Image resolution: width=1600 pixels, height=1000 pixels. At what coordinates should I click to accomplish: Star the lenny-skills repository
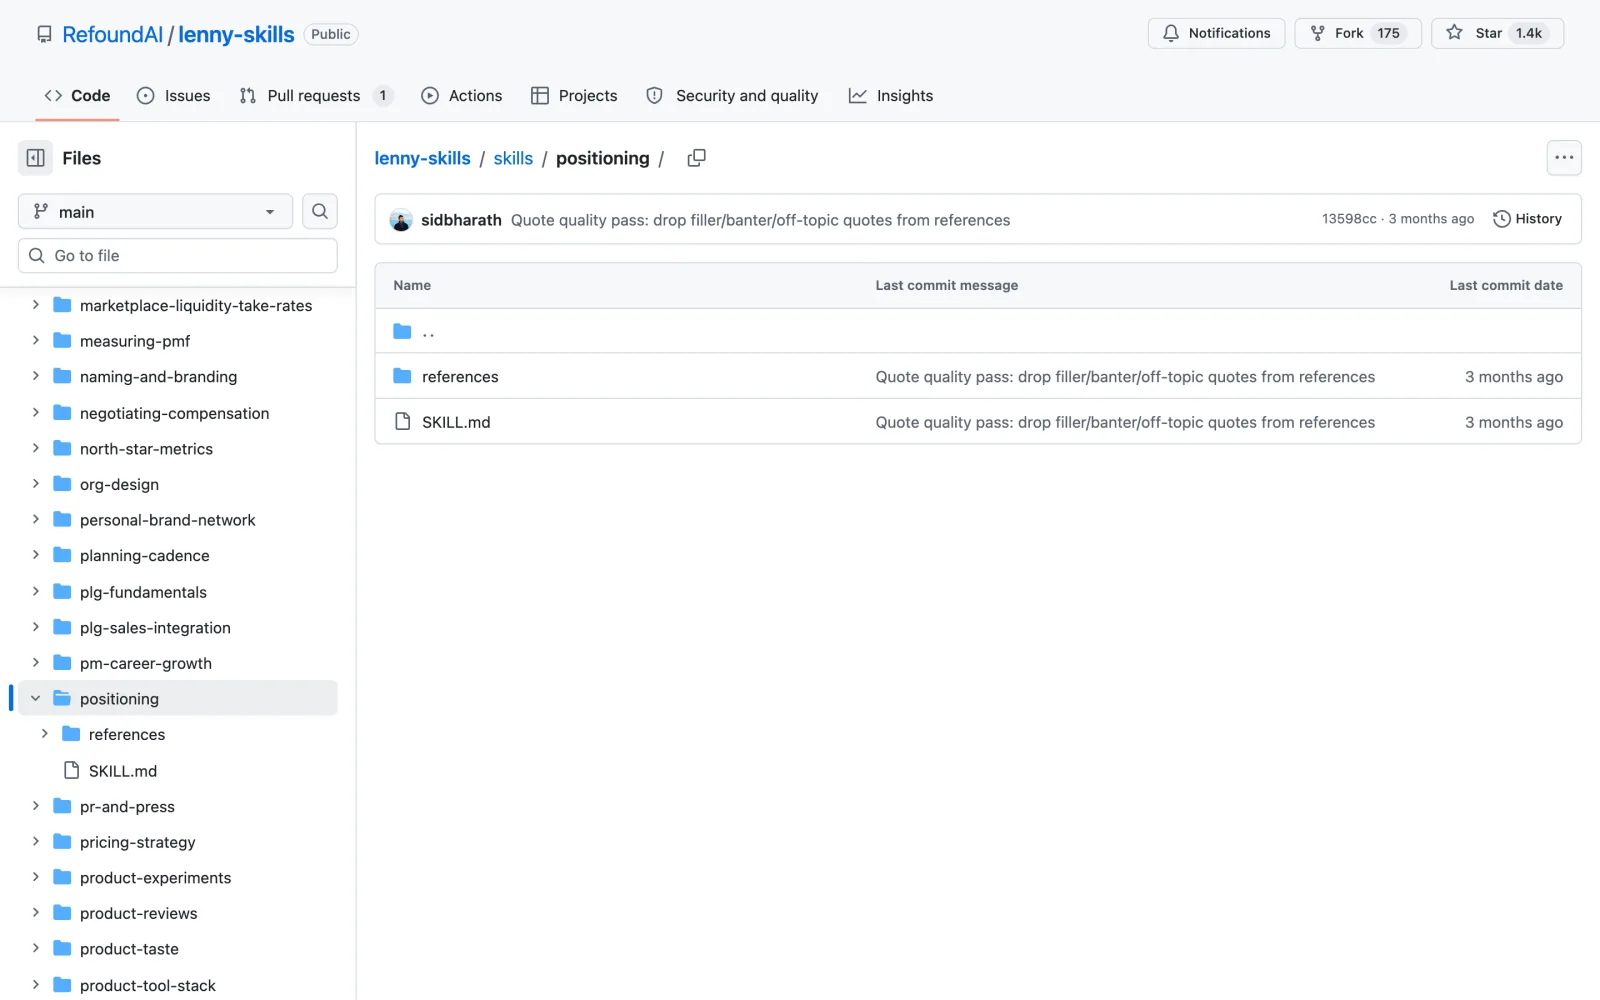tap(1497, 33)
